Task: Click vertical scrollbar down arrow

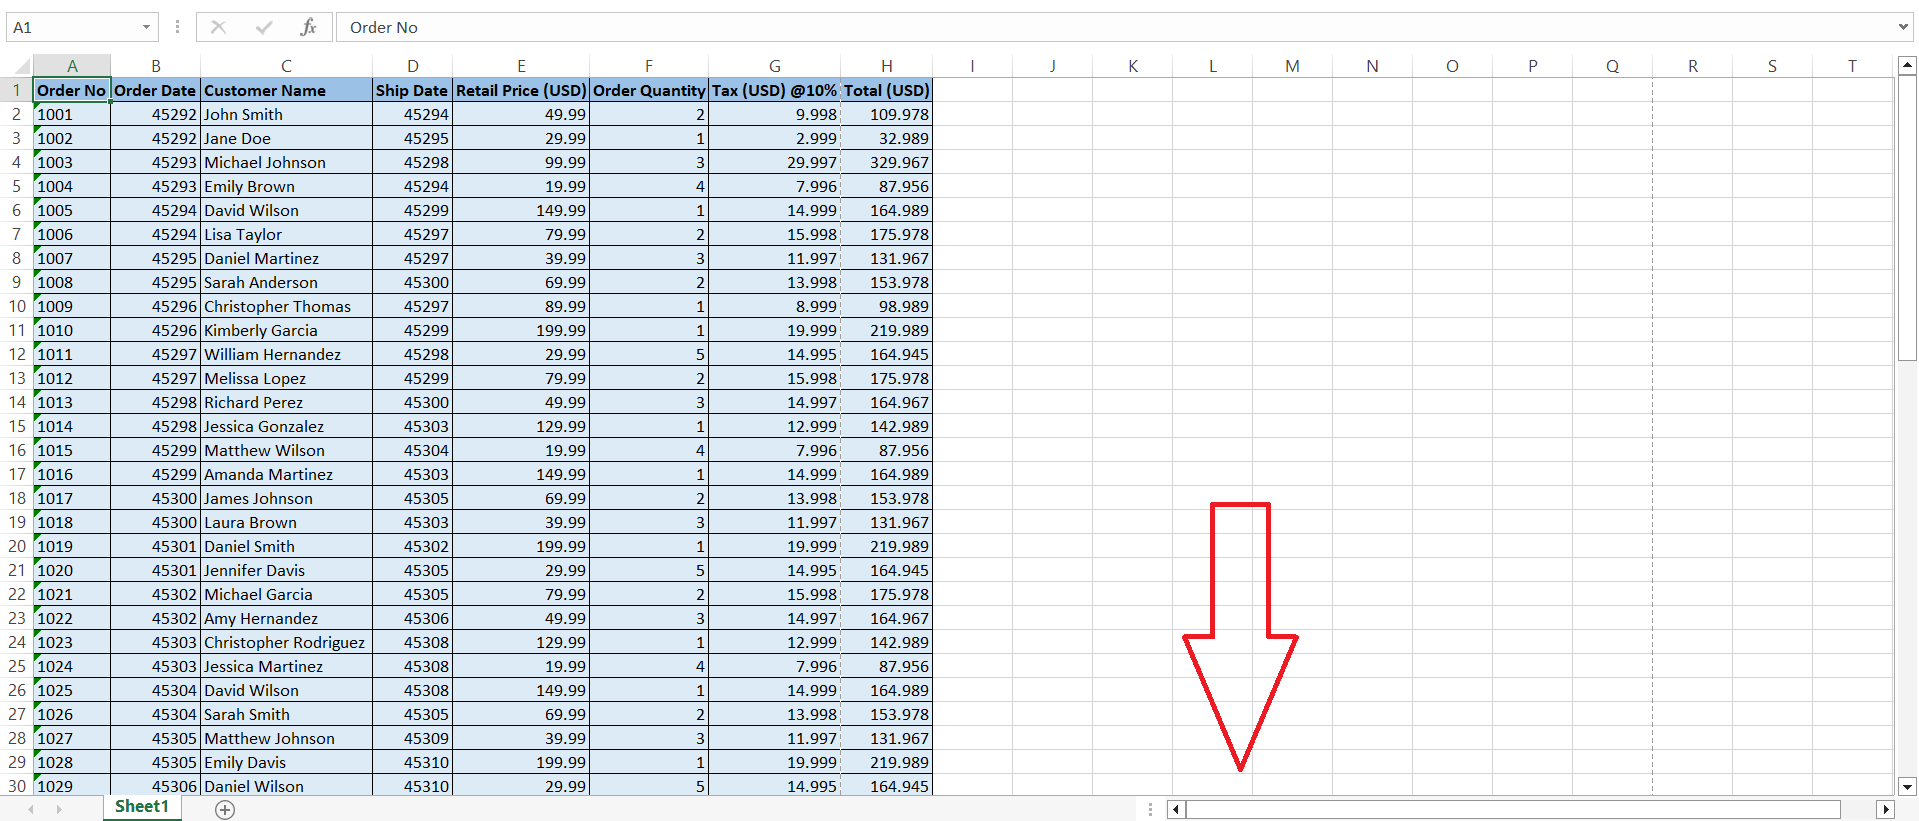Action: [x=1907, y=786]
